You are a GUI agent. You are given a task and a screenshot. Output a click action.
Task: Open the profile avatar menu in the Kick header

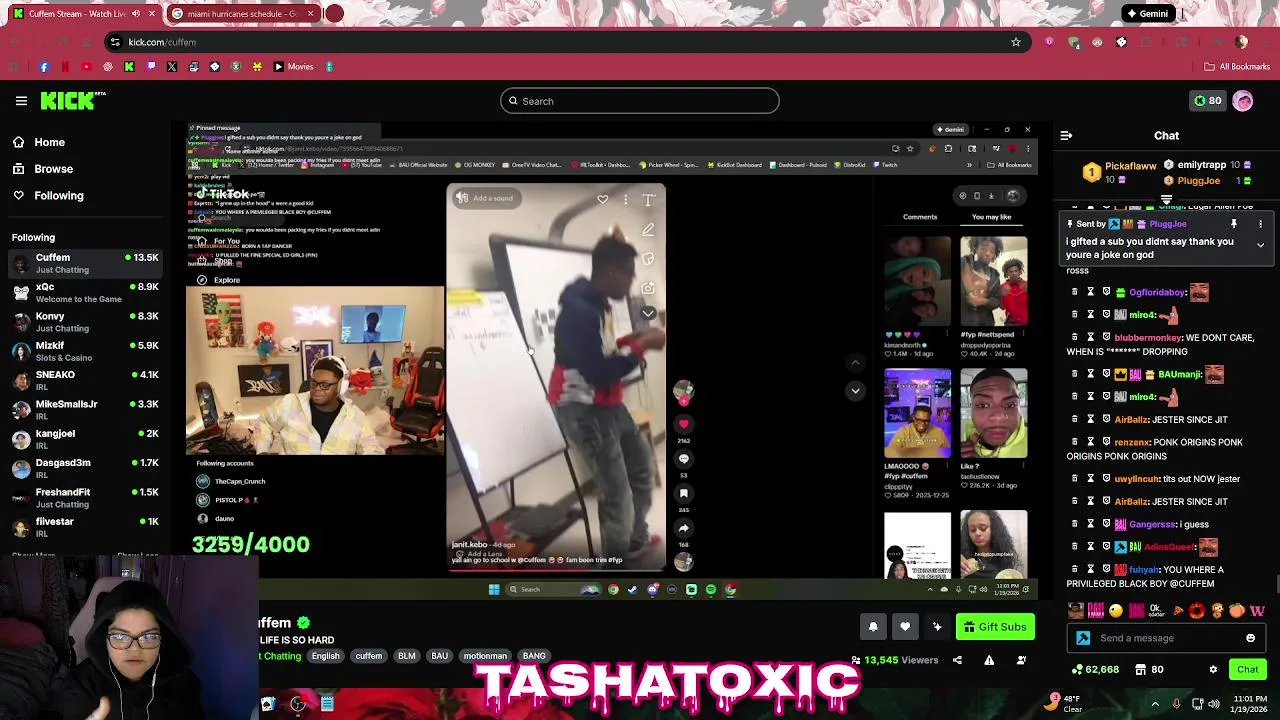[1243, 101]
